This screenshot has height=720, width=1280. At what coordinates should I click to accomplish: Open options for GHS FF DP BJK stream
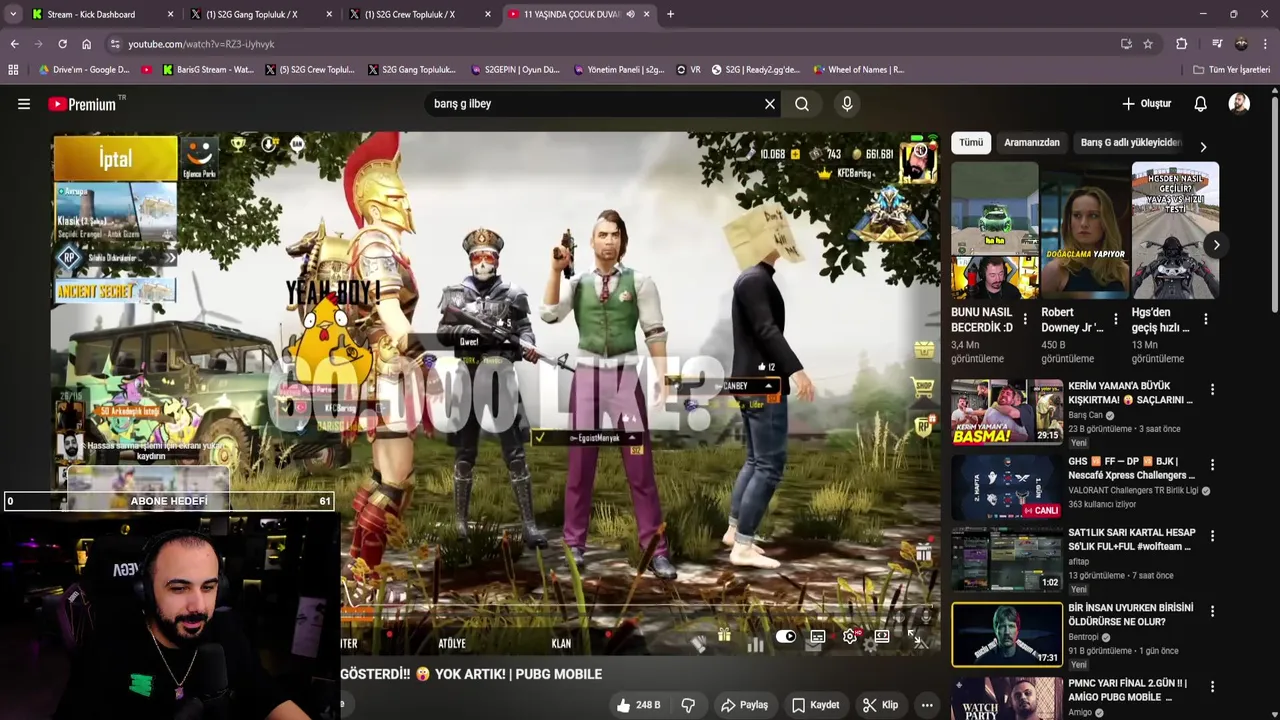1212,465
